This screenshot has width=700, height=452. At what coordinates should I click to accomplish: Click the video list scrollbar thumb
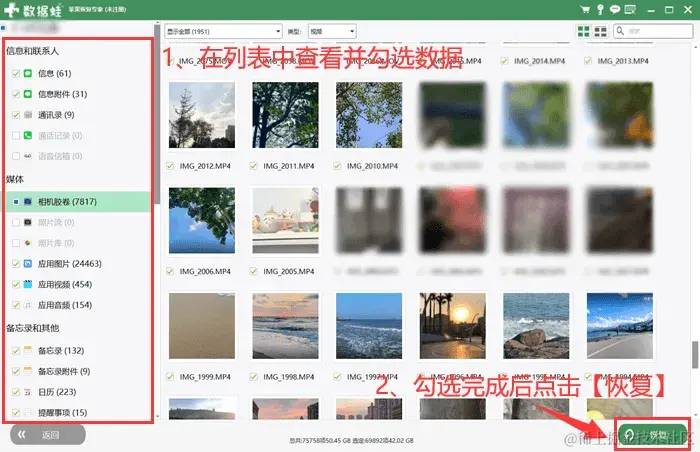click(x=695, y=355)
